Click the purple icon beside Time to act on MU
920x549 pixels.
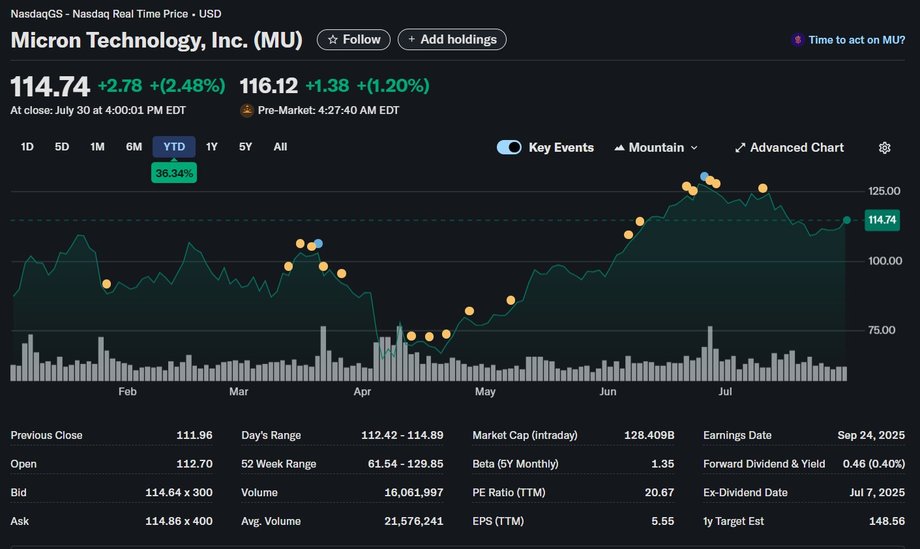[797, 40]
